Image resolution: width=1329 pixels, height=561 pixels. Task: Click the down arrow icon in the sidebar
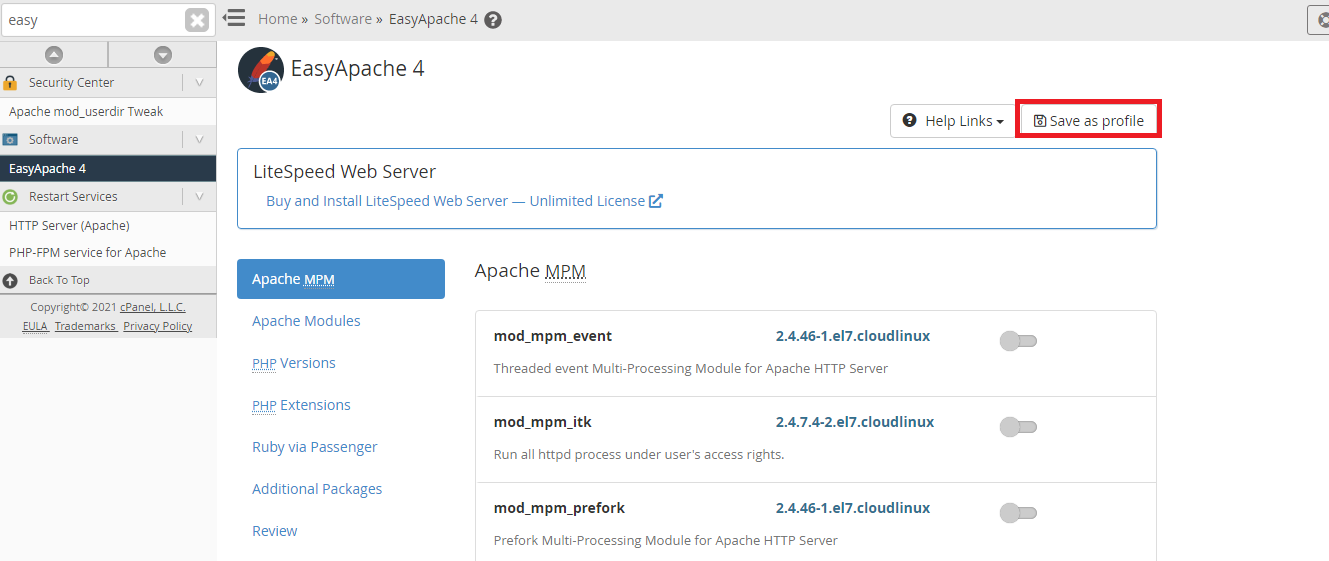click(163, 55)
